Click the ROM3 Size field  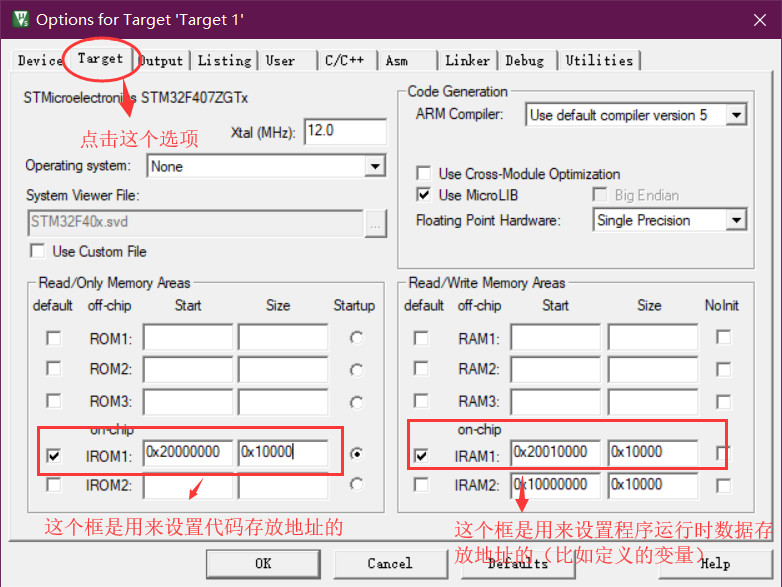click(283, 402)
